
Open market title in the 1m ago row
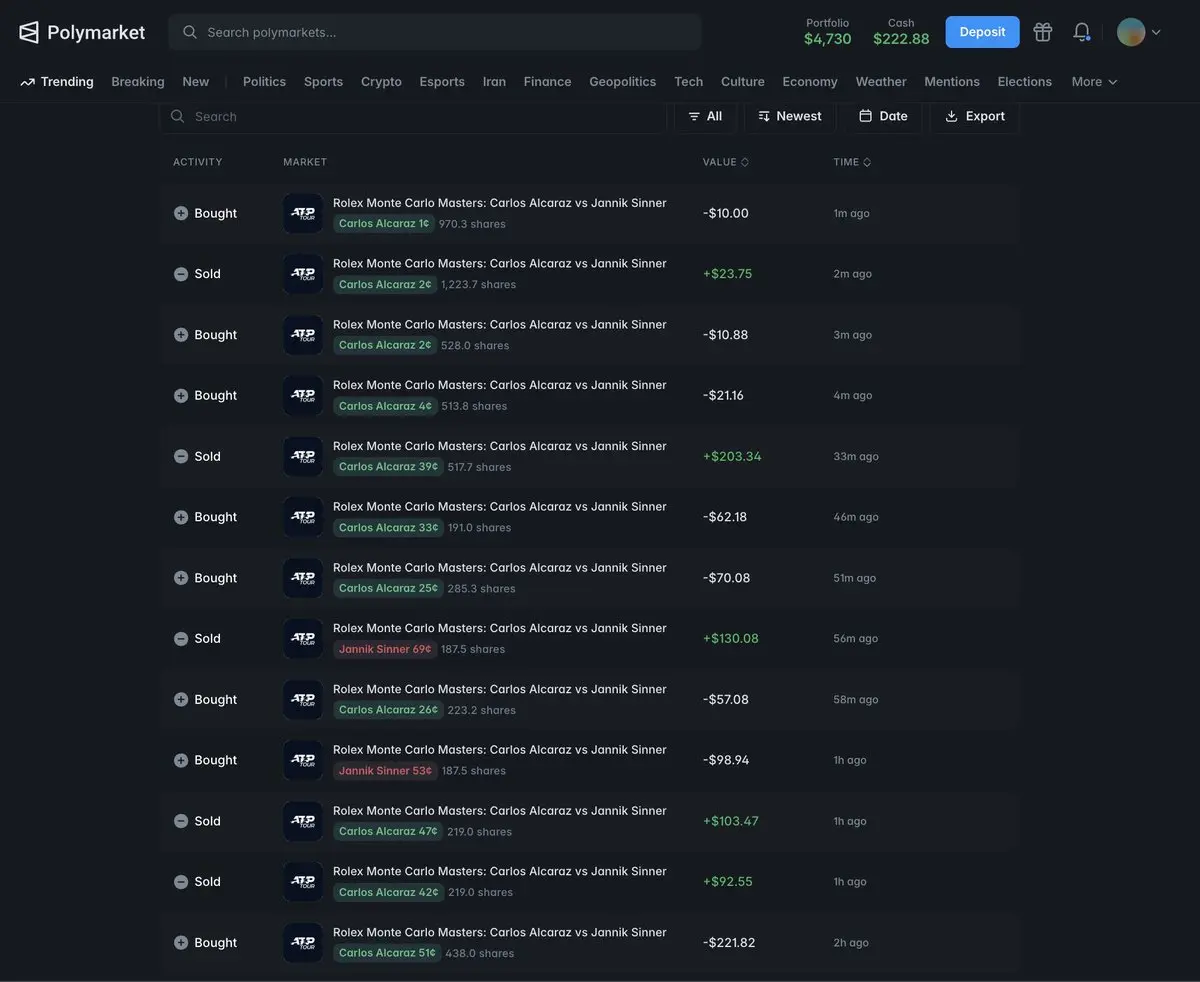pyautogui.click(x=500, y=203)
